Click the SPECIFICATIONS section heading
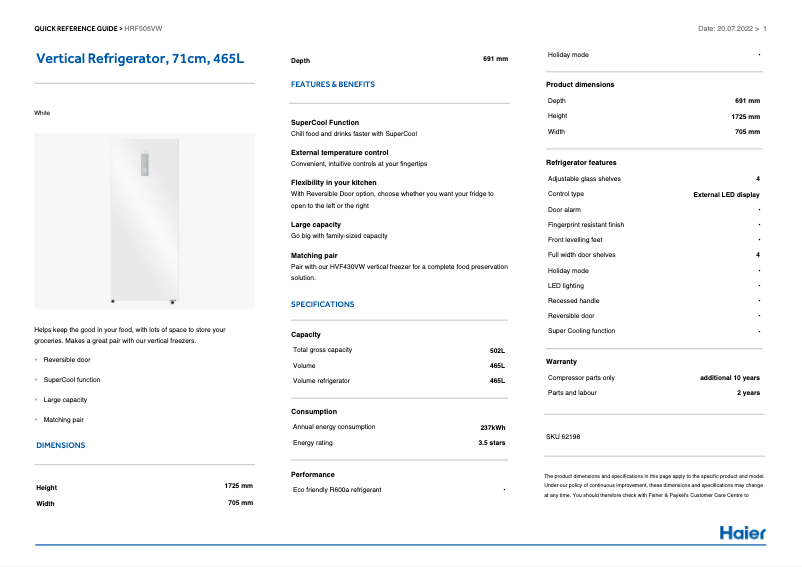This screenshot has height=567, width=802. (322, 304)
